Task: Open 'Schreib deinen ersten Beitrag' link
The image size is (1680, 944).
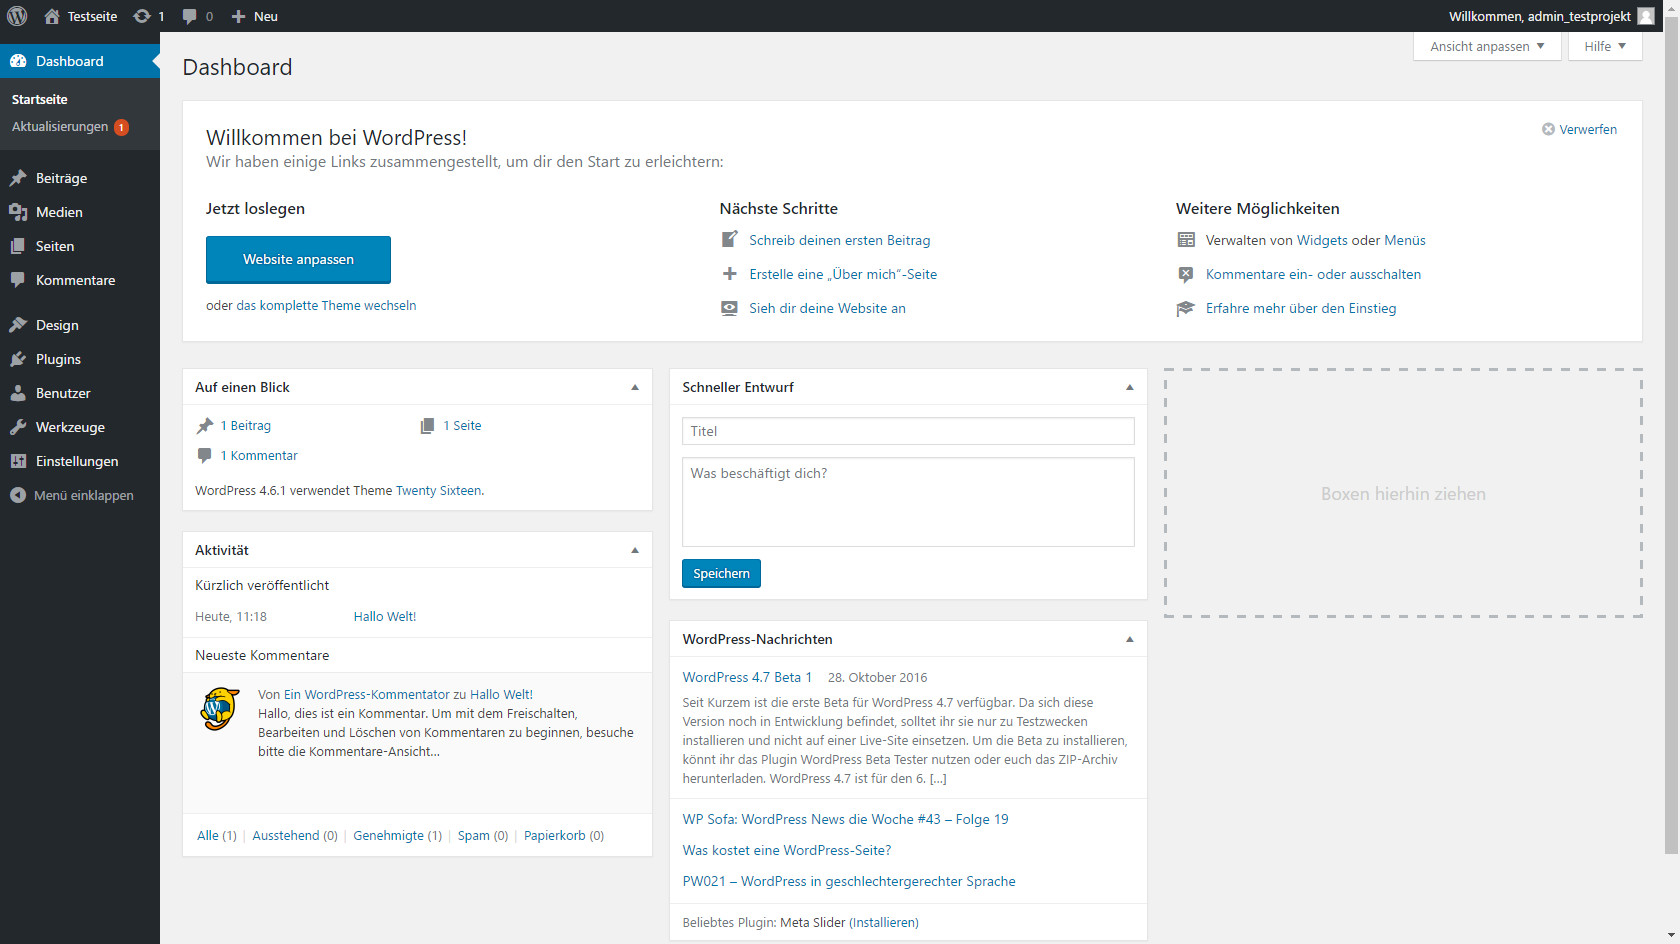Action: (x=839, y=240)
